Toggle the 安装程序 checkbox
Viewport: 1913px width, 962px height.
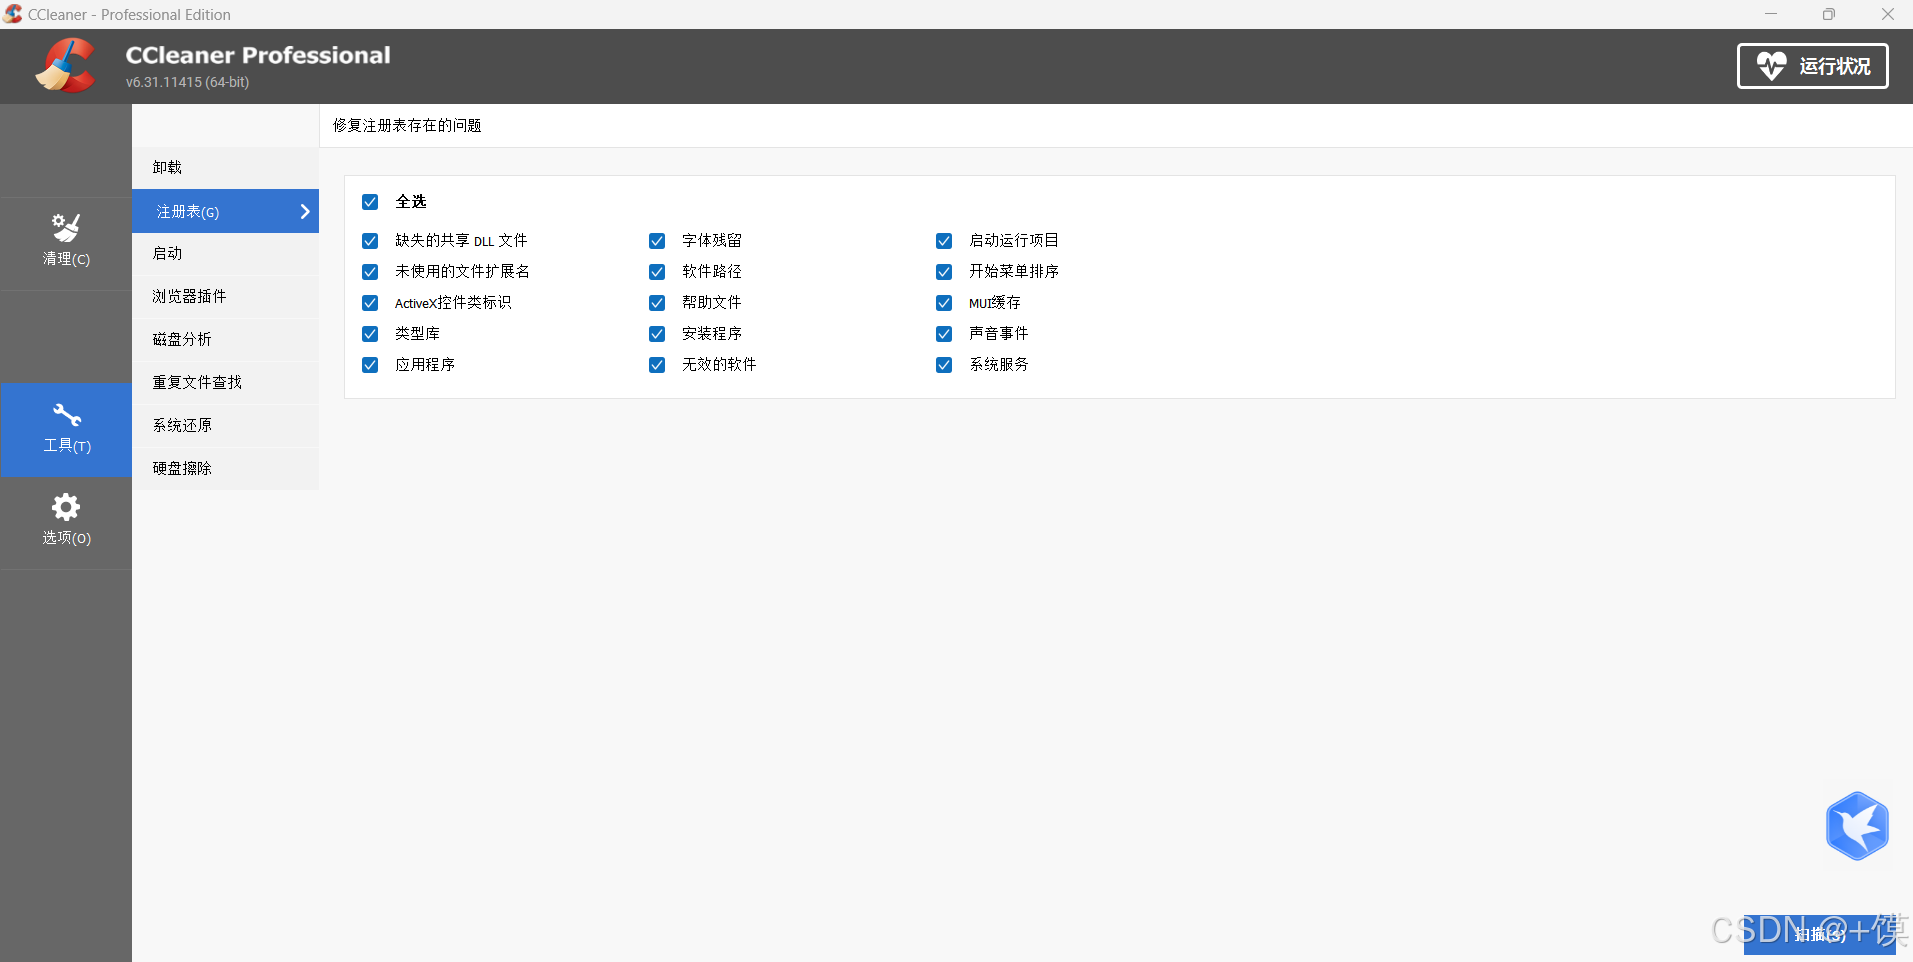(x=657, y=334)
